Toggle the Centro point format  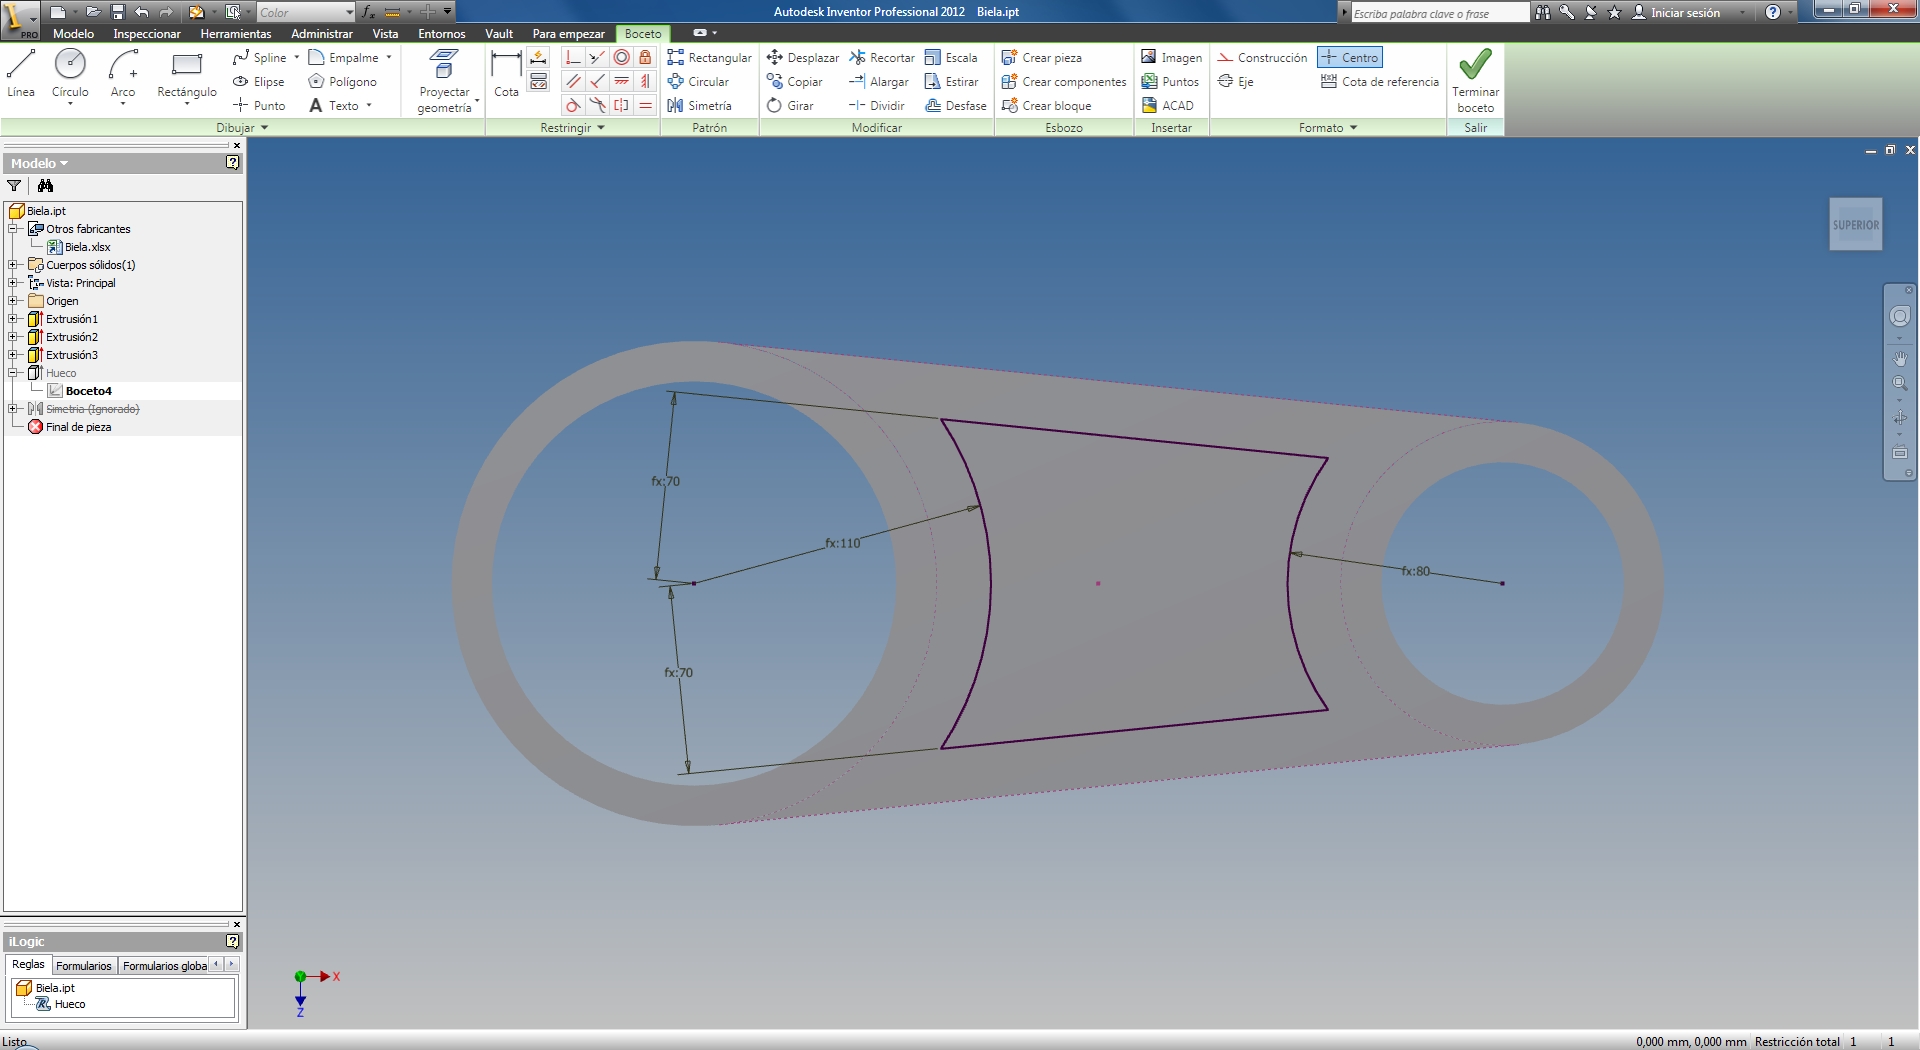click(x=1350, y=58)
